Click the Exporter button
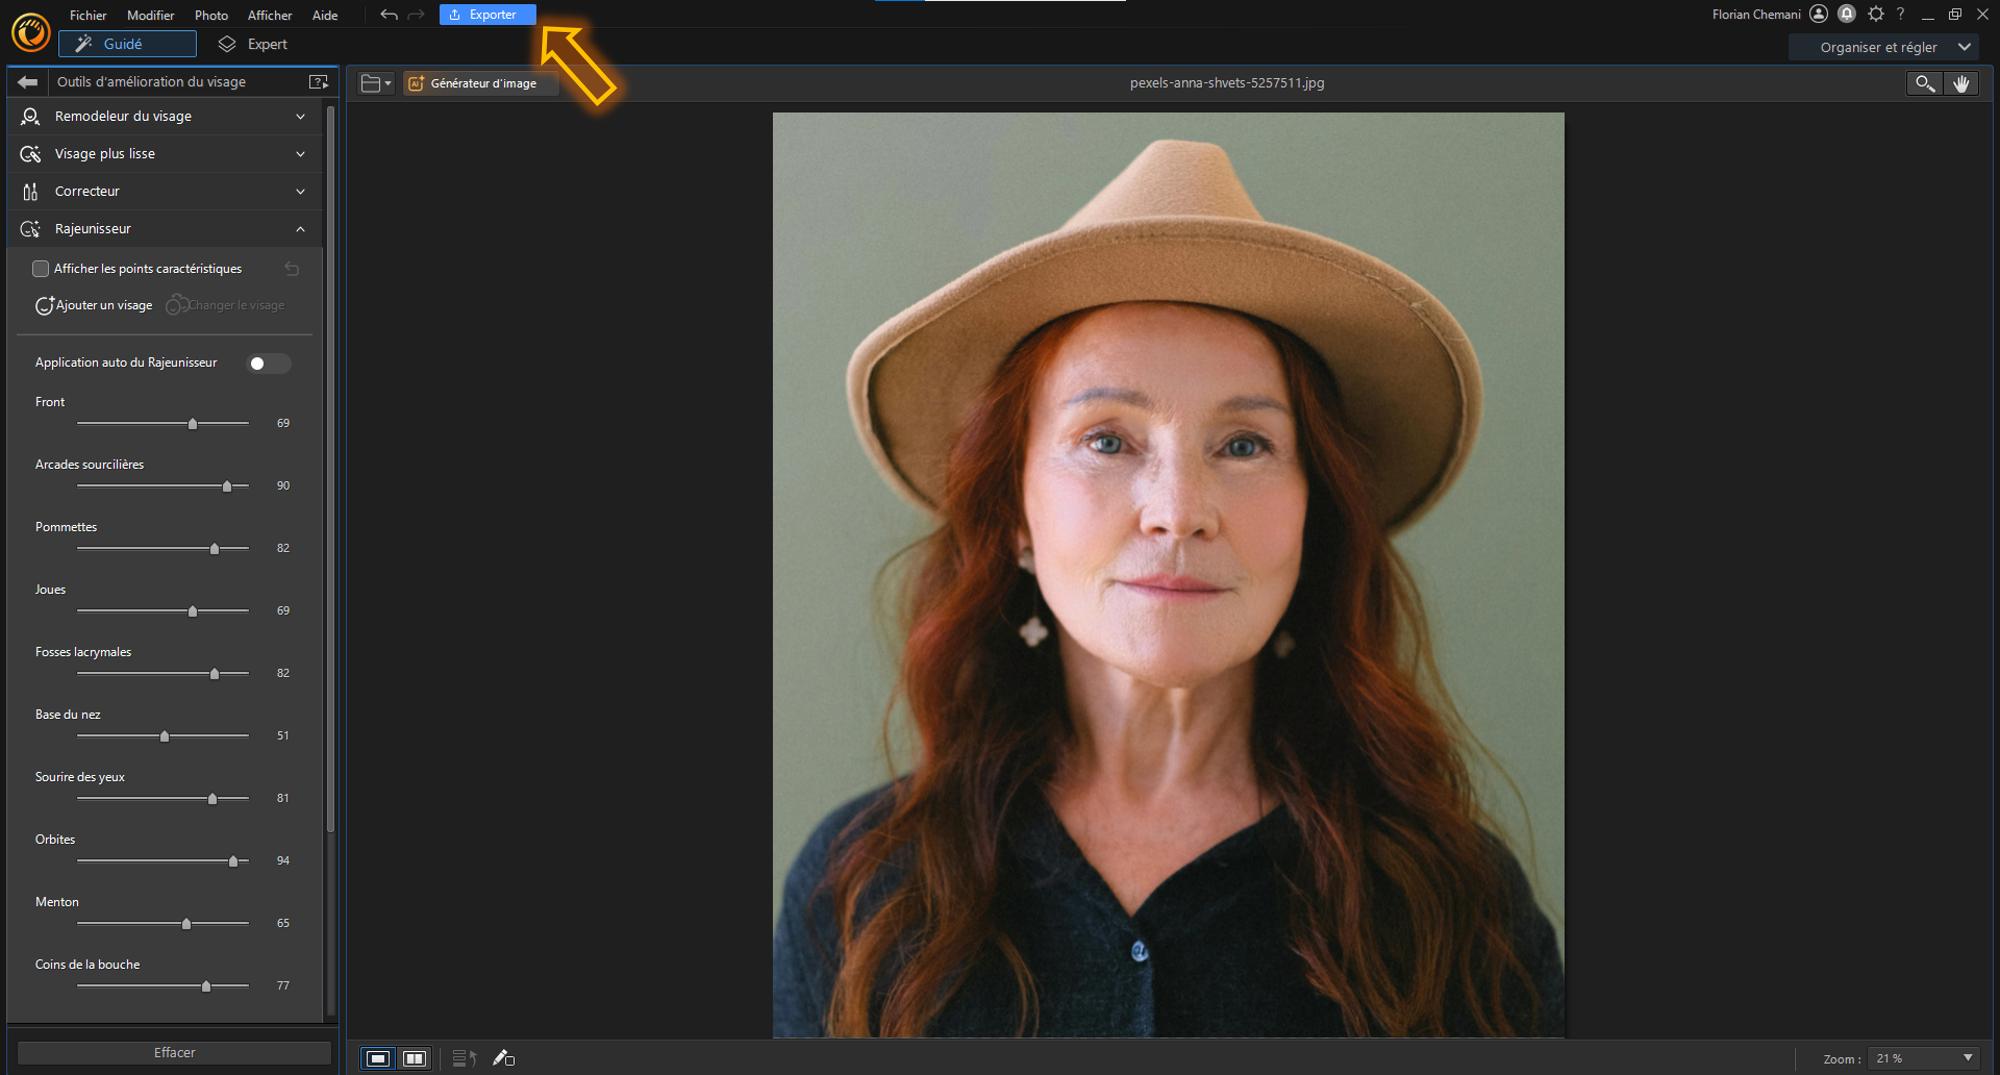 (x=487, y=14)
